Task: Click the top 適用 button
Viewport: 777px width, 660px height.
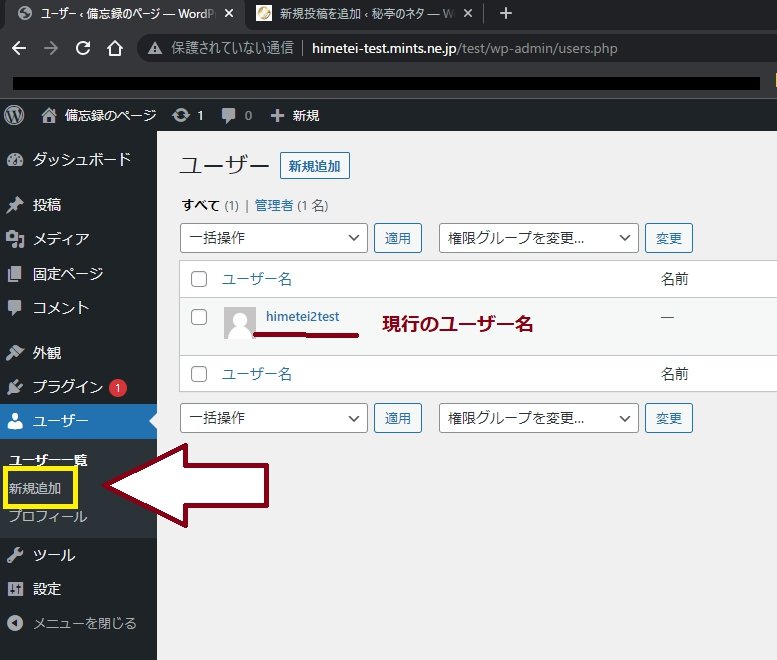Action: coord(398,238)
